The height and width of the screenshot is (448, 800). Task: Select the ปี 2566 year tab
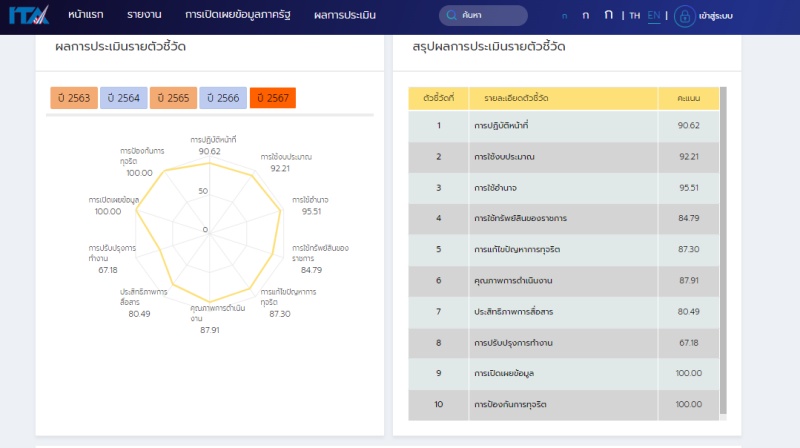(x=222, y=98)
